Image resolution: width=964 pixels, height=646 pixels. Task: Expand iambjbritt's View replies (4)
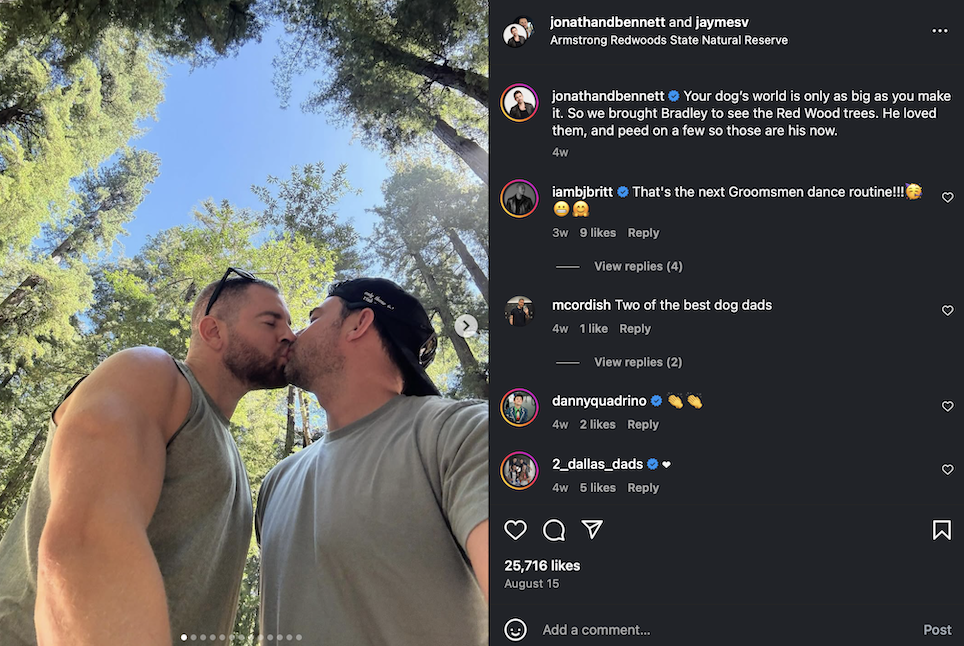(x=638, y=266)
